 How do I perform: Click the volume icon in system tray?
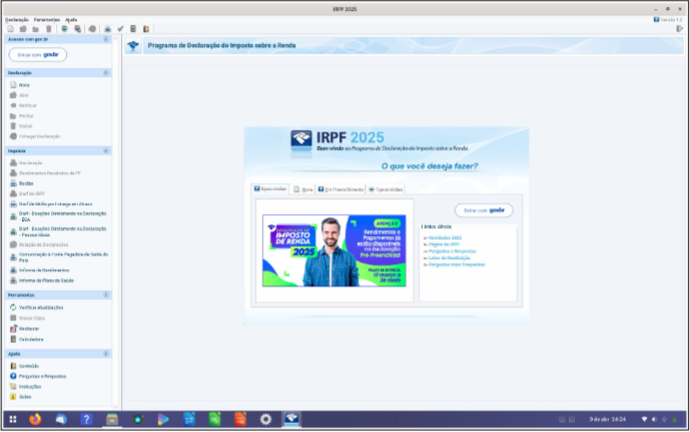point(654,420)
